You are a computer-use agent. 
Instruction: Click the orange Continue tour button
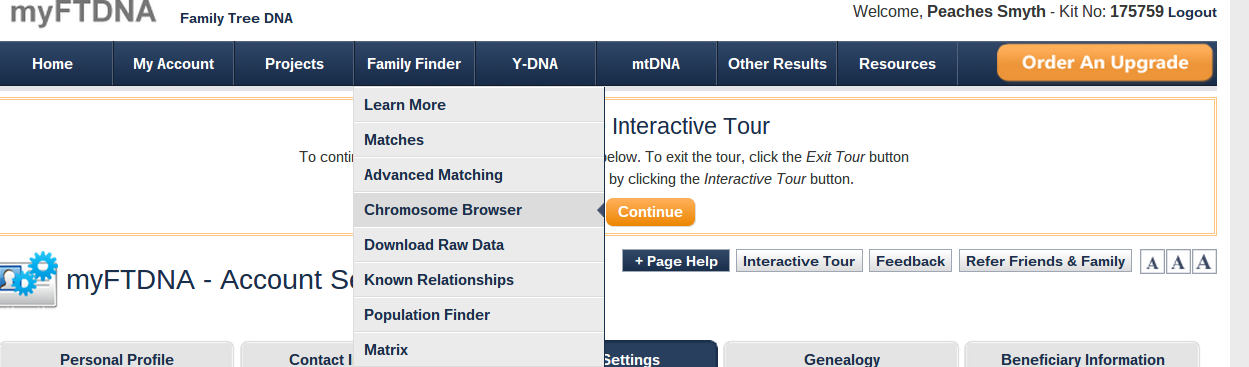point(650,212)
